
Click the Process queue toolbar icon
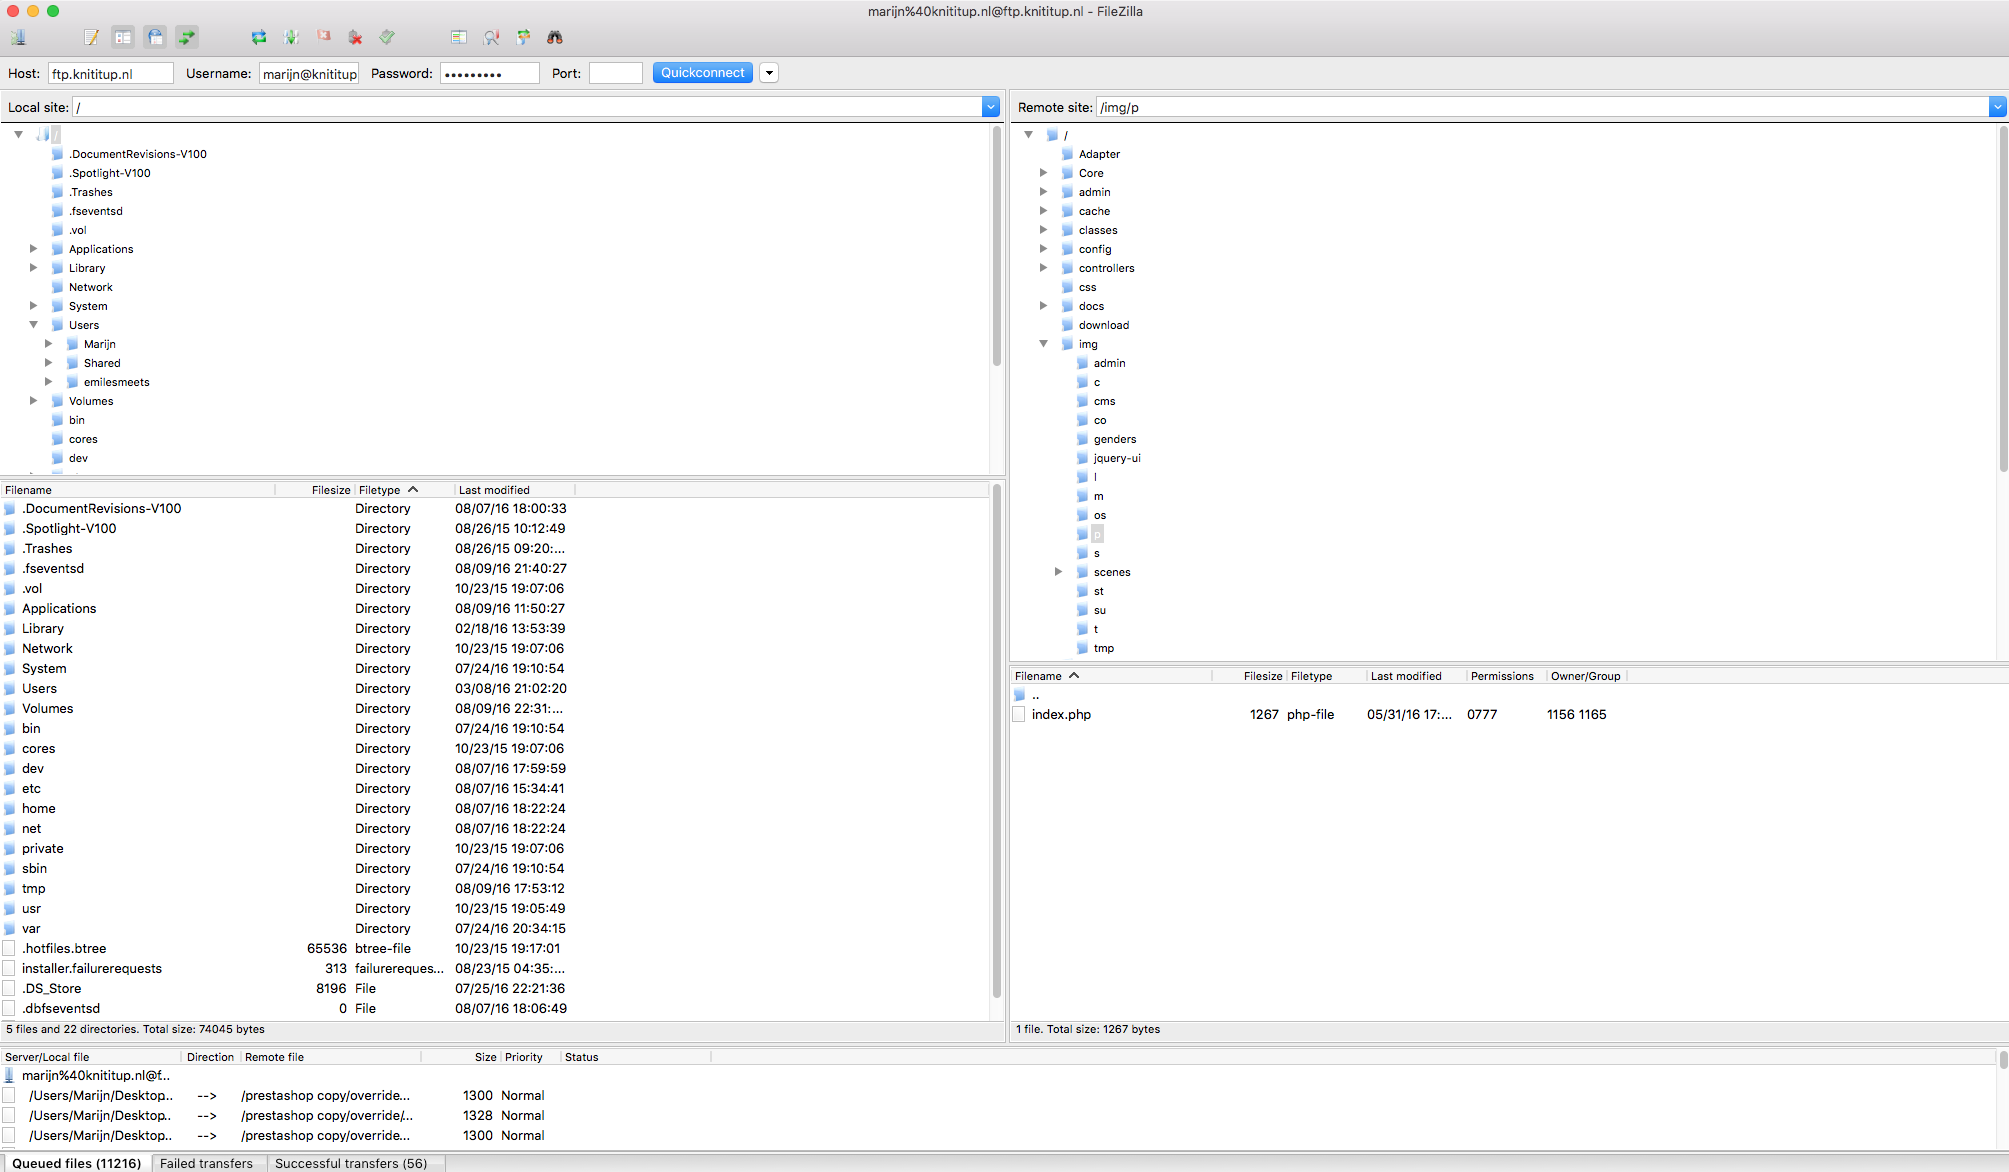pos(291,37)
